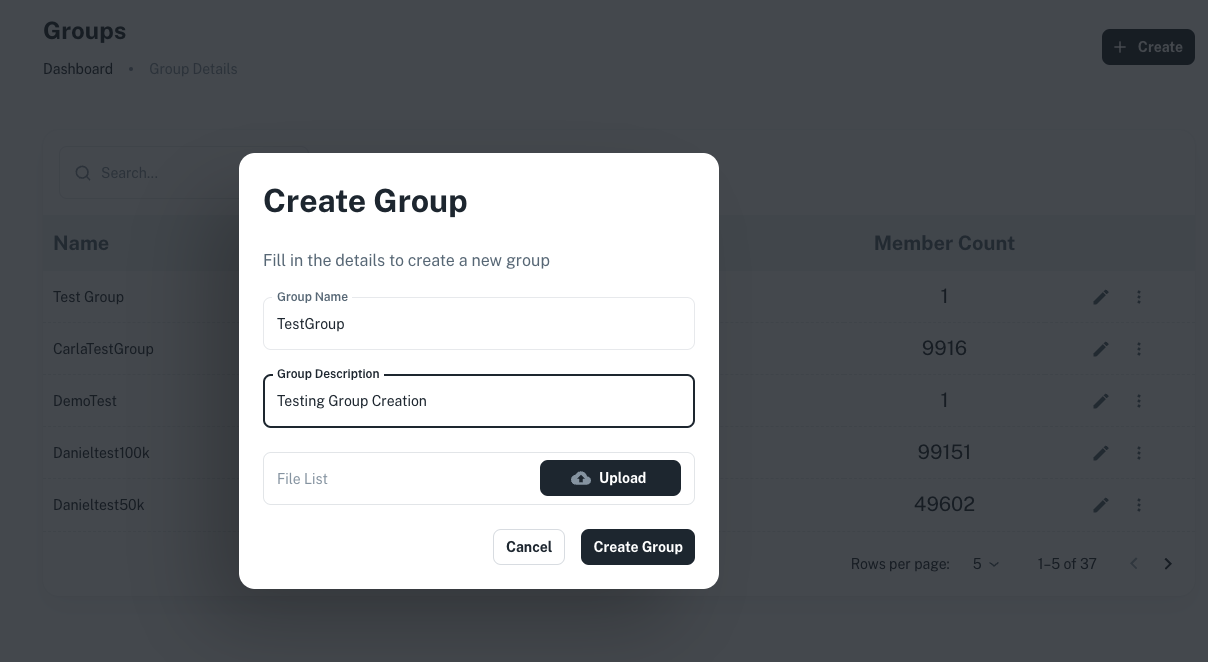Viewport: 1208px width, 662px height.
Task: Open three-dot menu for Danieltest50k
Action: [x=1139, y=505]
